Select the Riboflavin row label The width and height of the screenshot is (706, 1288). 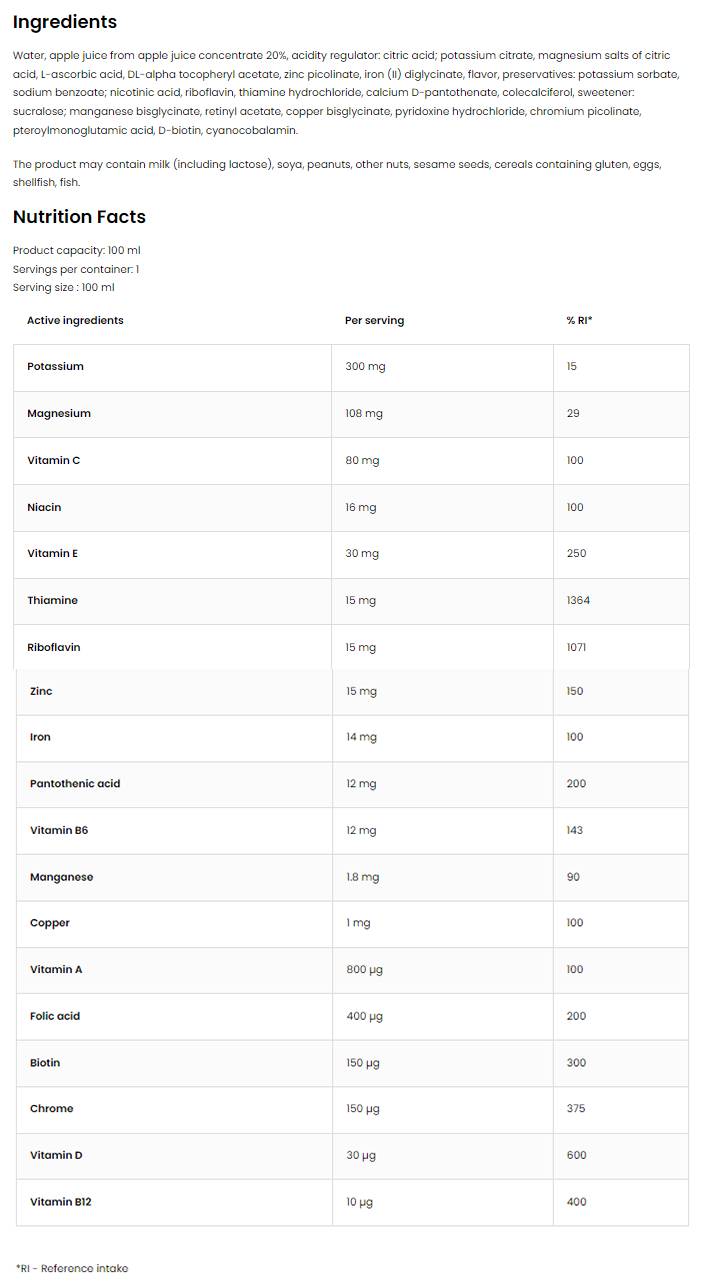click(53, 648)
